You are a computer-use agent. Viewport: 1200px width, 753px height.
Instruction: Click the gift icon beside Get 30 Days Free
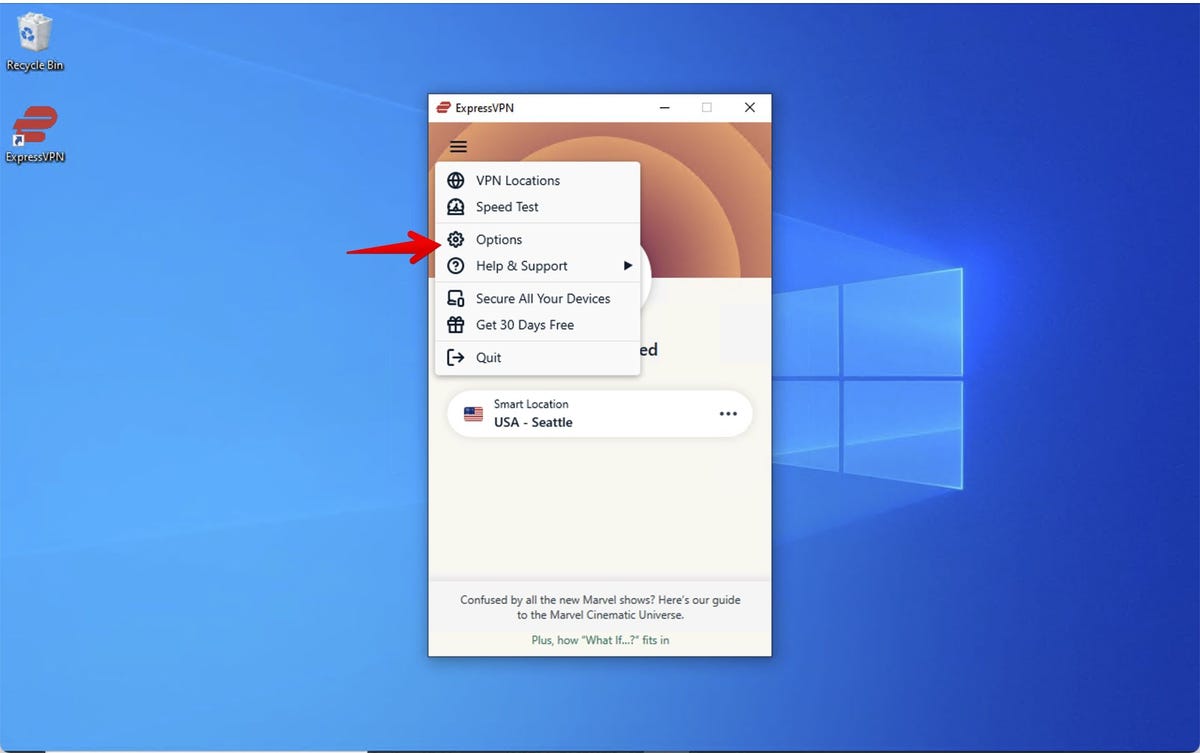[x=456, y=325]
